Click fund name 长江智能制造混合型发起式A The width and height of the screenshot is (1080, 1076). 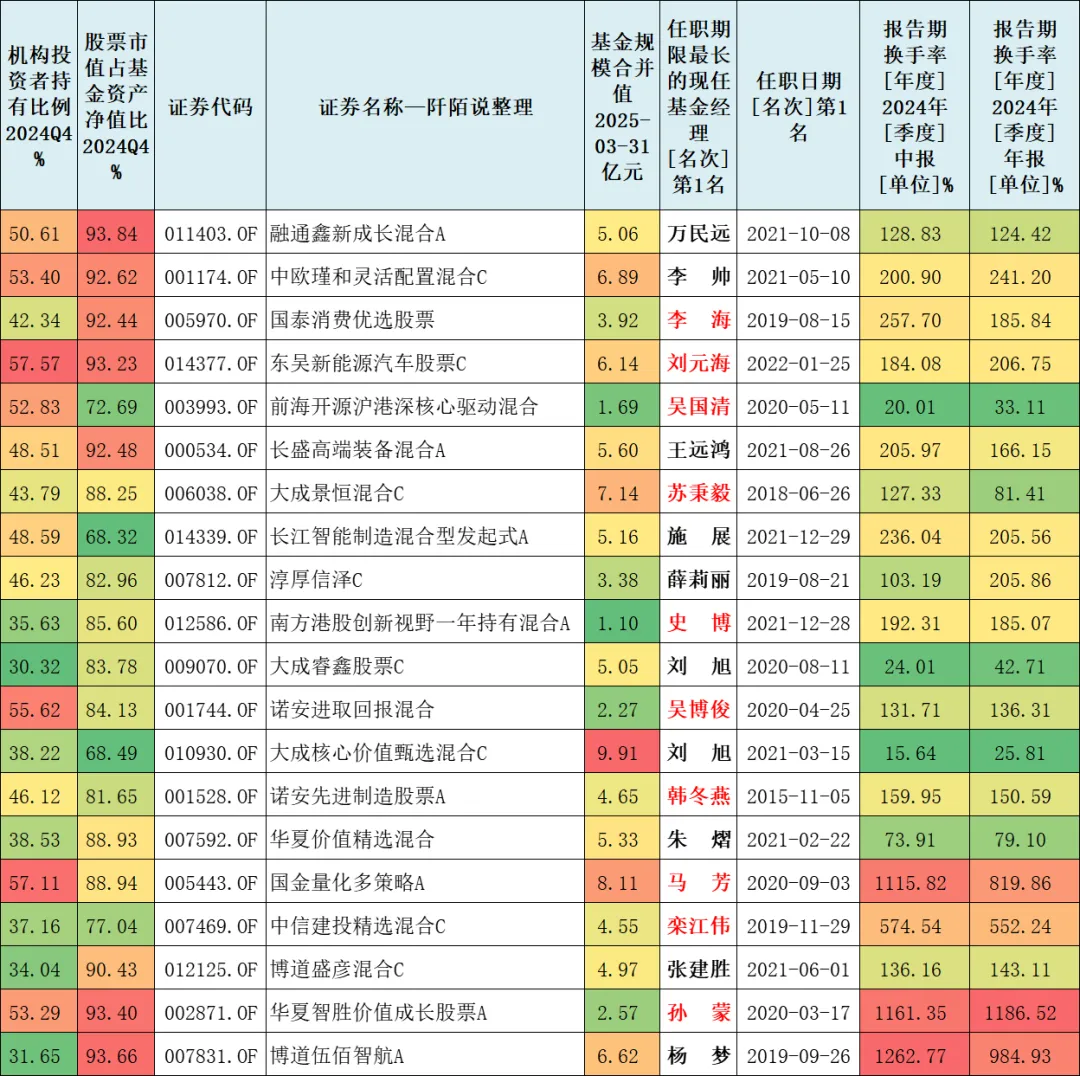(x=399, y=537)
